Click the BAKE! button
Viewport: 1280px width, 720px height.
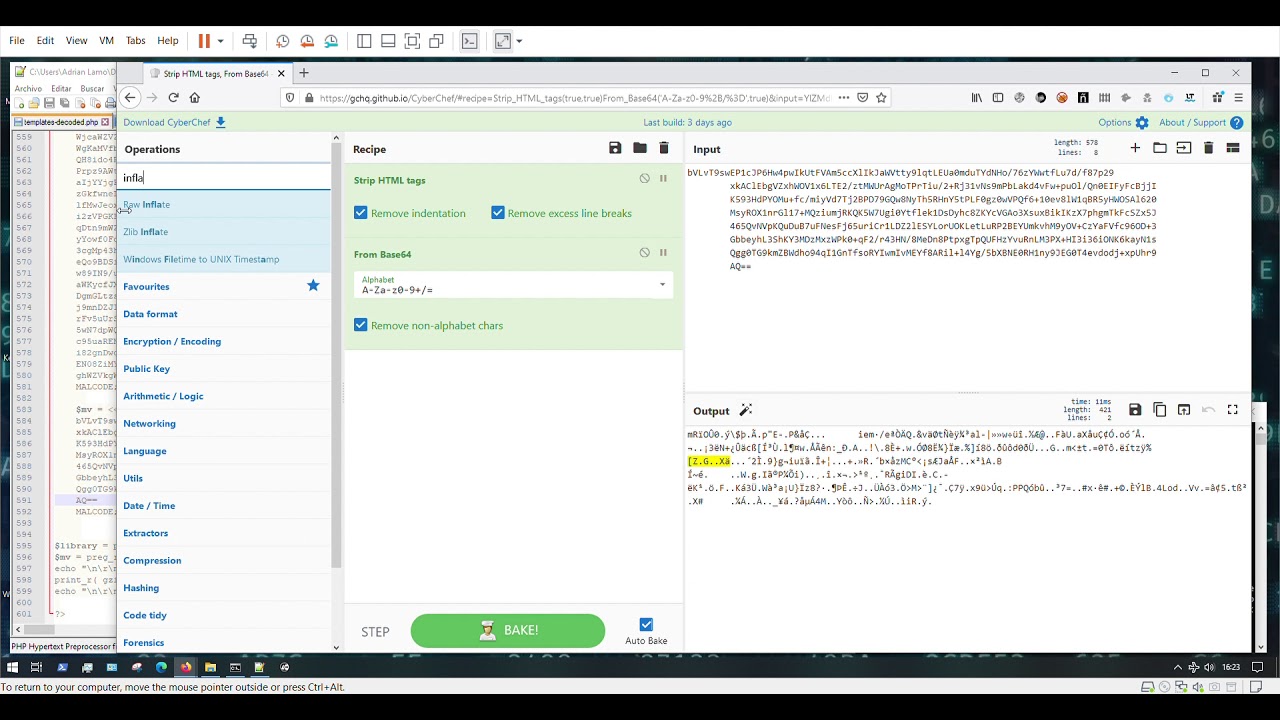[x=508, y=631]
